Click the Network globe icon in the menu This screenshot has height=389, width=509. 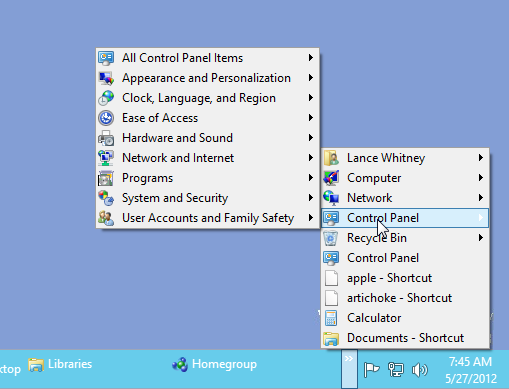pos(331,198)
